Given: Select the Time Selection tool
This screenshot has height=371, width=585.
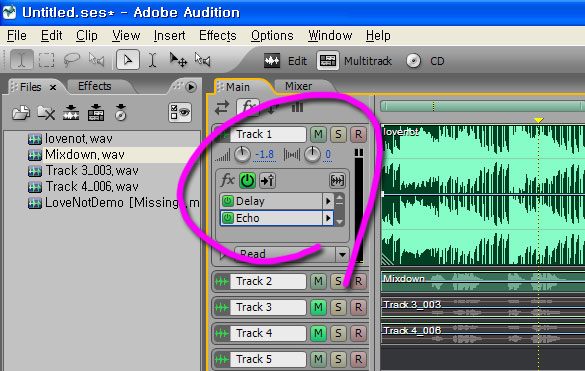Looking at the screenshot, I should [x=152, y=60].
